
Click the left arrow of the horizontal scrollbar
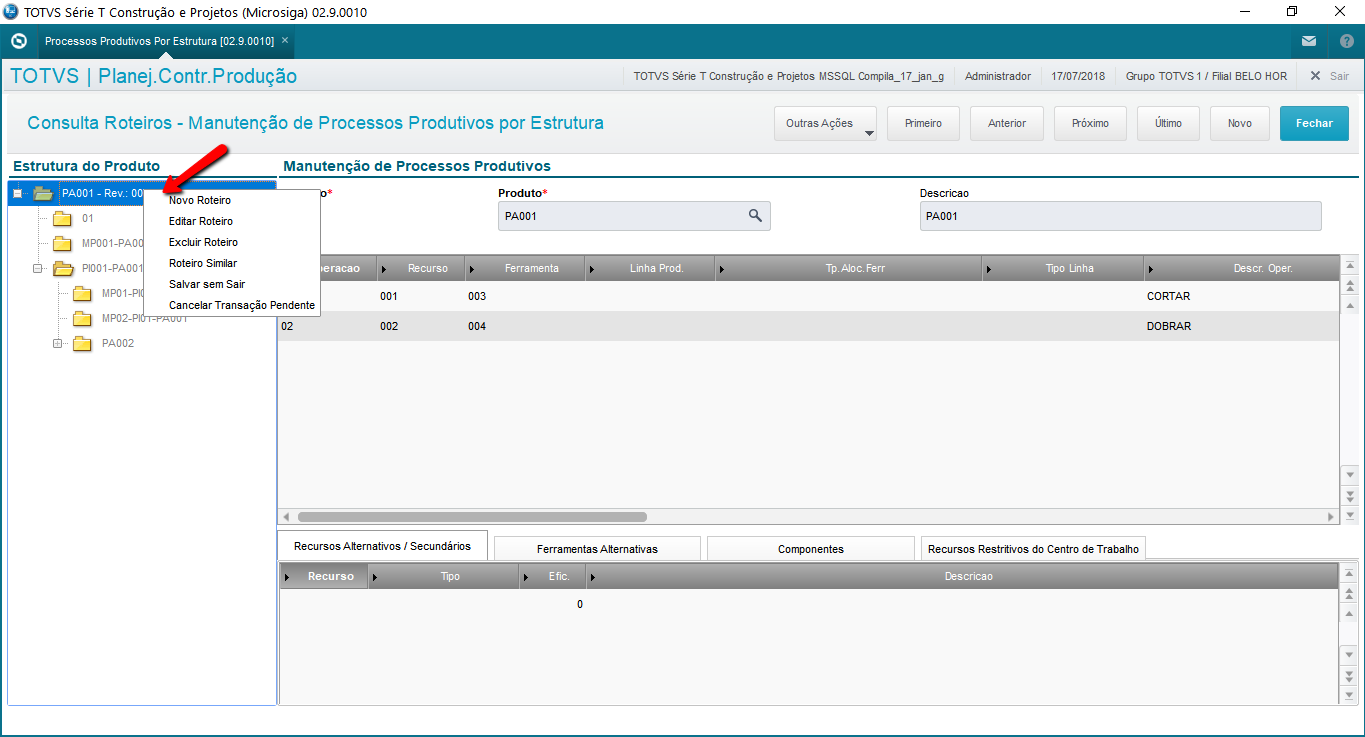click(x=287, y=517)
